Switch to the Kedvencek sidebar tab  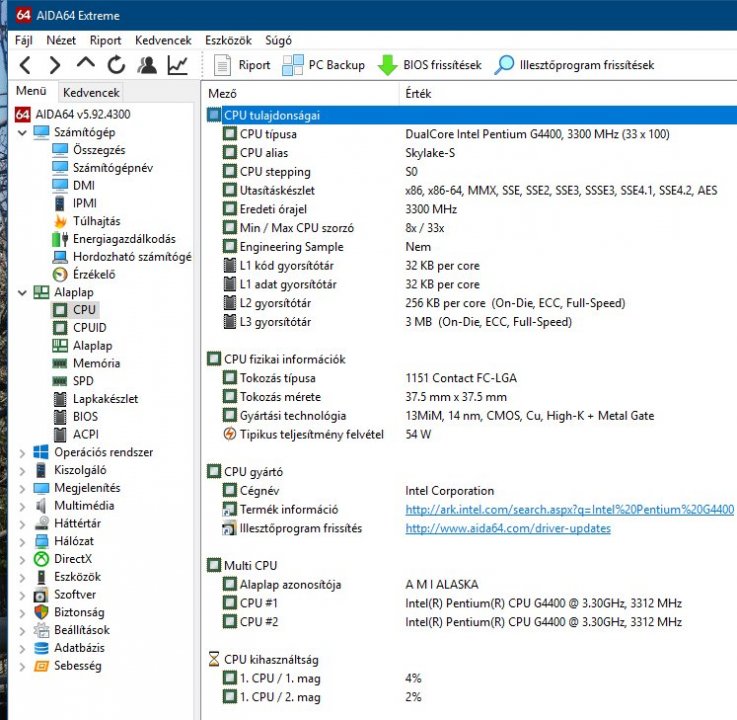91,93
